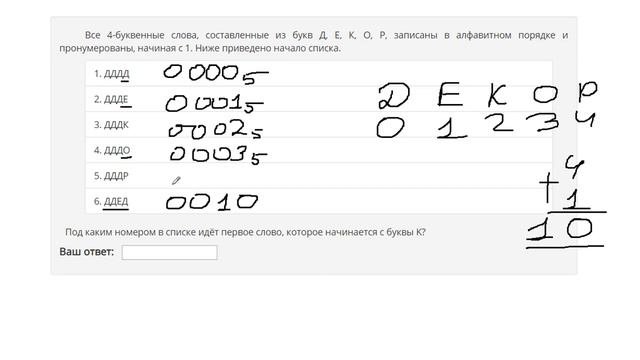
Task: Select the list row "3. ДДДК"
Action: tap(319, 124)
